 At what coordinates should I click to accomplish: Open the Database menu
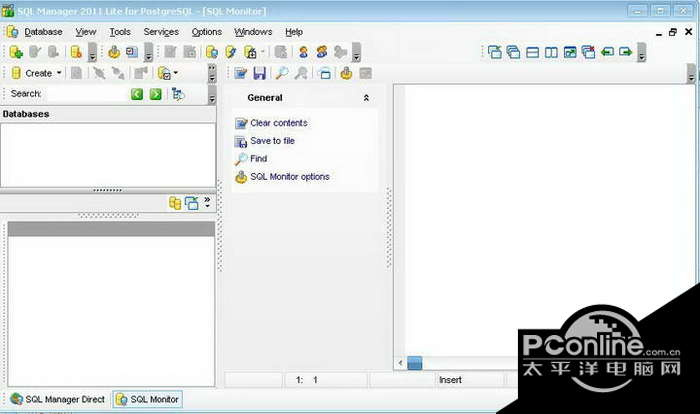tap(43, 32)
